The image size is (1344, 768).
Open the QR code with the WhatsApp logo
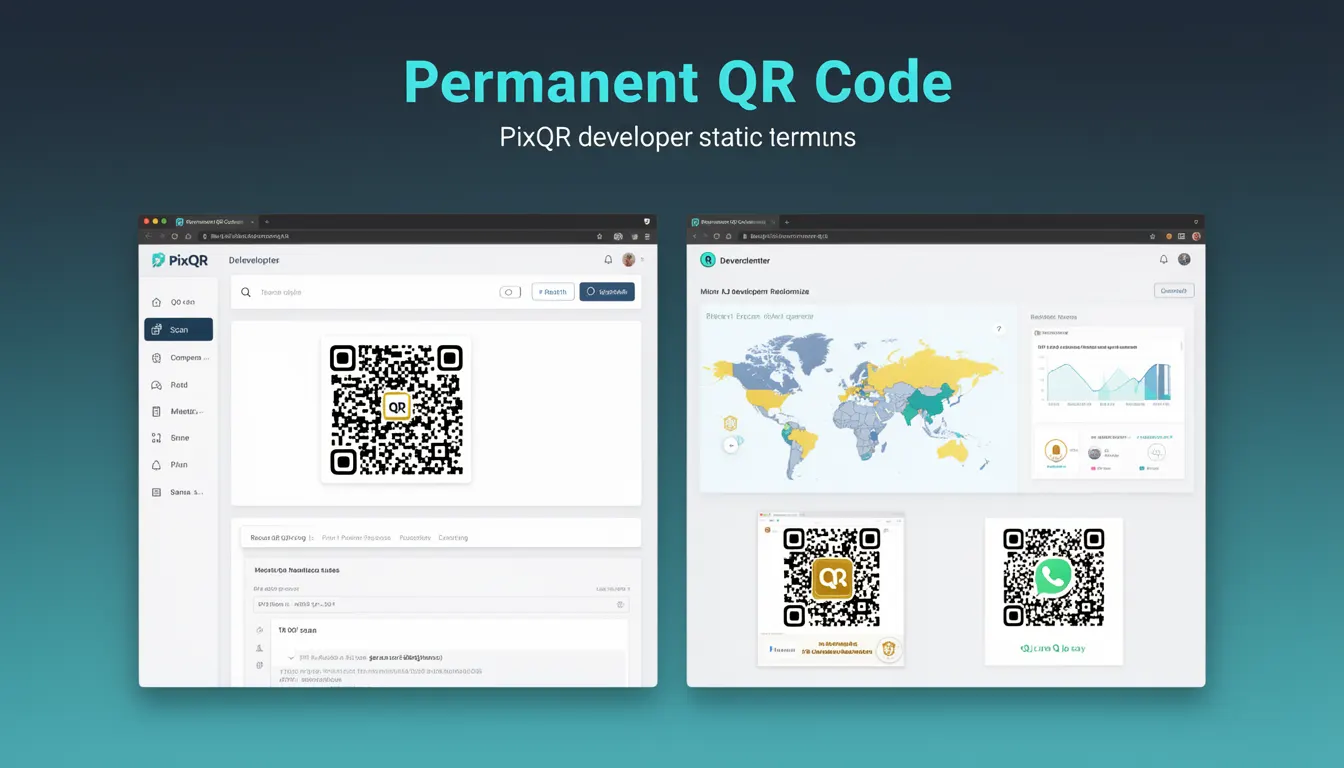pyautogui.click(x=1053, y=577)
